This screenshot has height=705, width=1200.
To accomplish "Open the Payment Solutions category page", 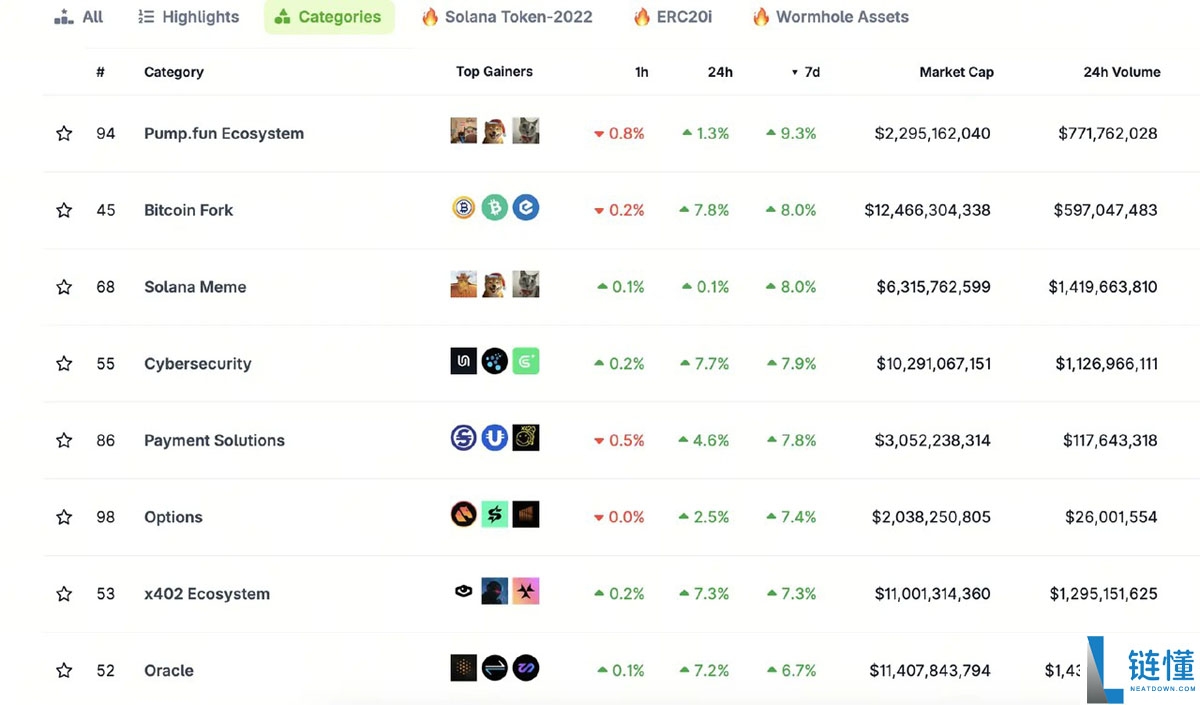I will point(214,441).
